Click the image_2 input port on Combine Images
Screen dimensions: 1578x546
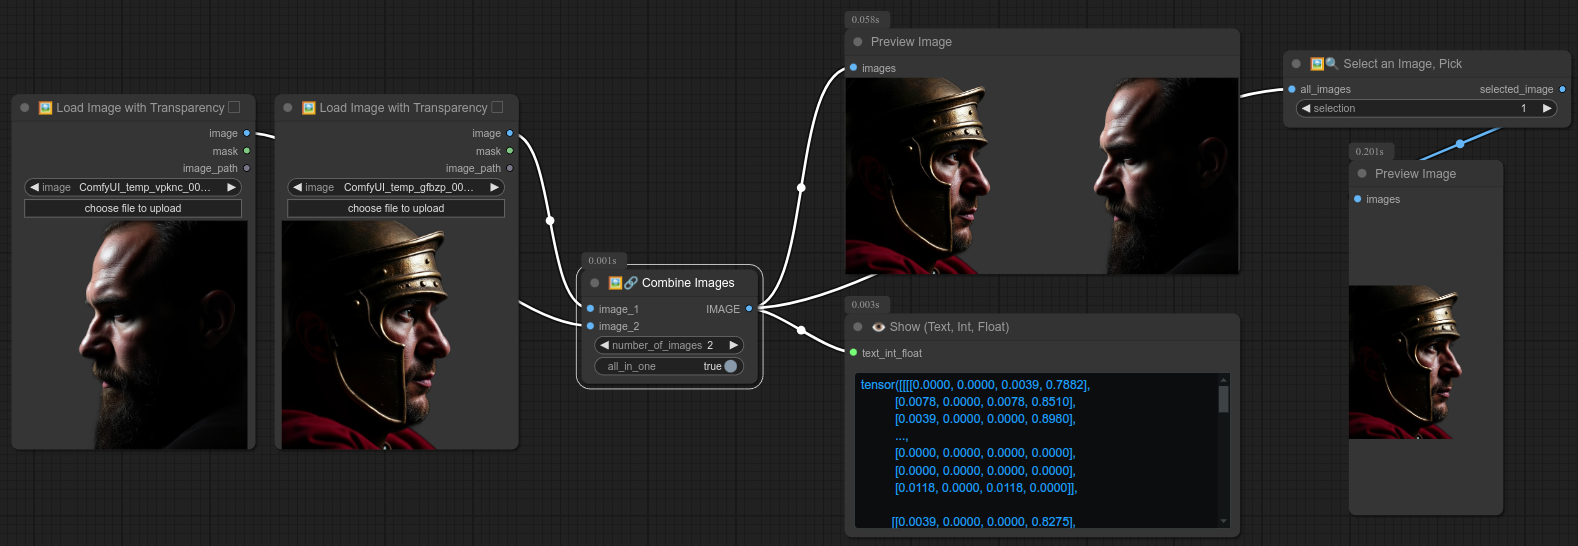(x=591, y=326)
